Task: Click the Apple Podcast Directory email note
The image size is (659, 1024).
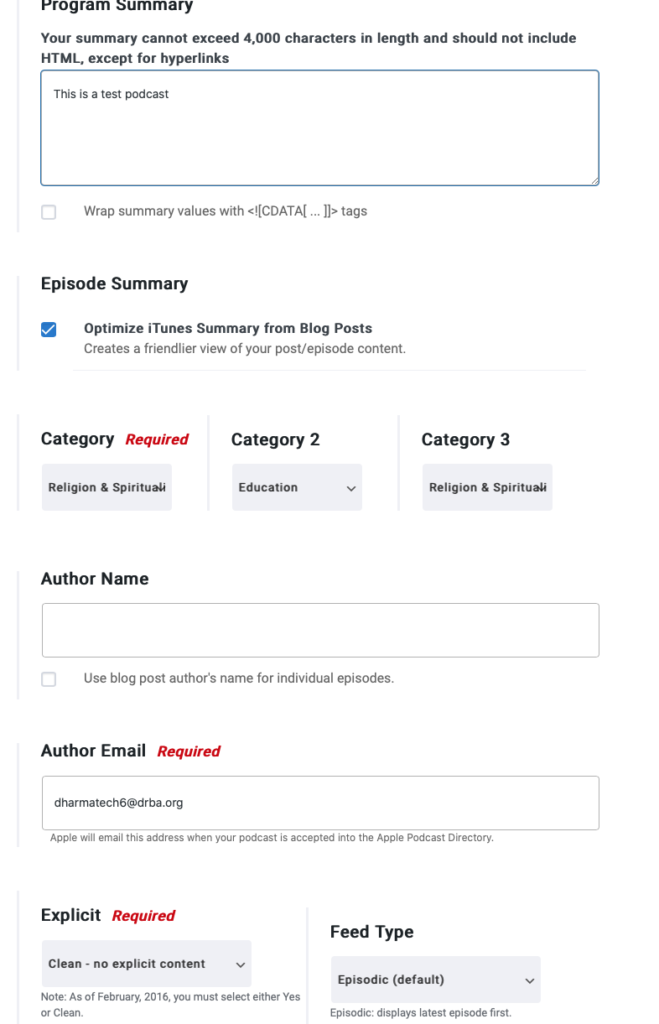Action: click(272, 837)
